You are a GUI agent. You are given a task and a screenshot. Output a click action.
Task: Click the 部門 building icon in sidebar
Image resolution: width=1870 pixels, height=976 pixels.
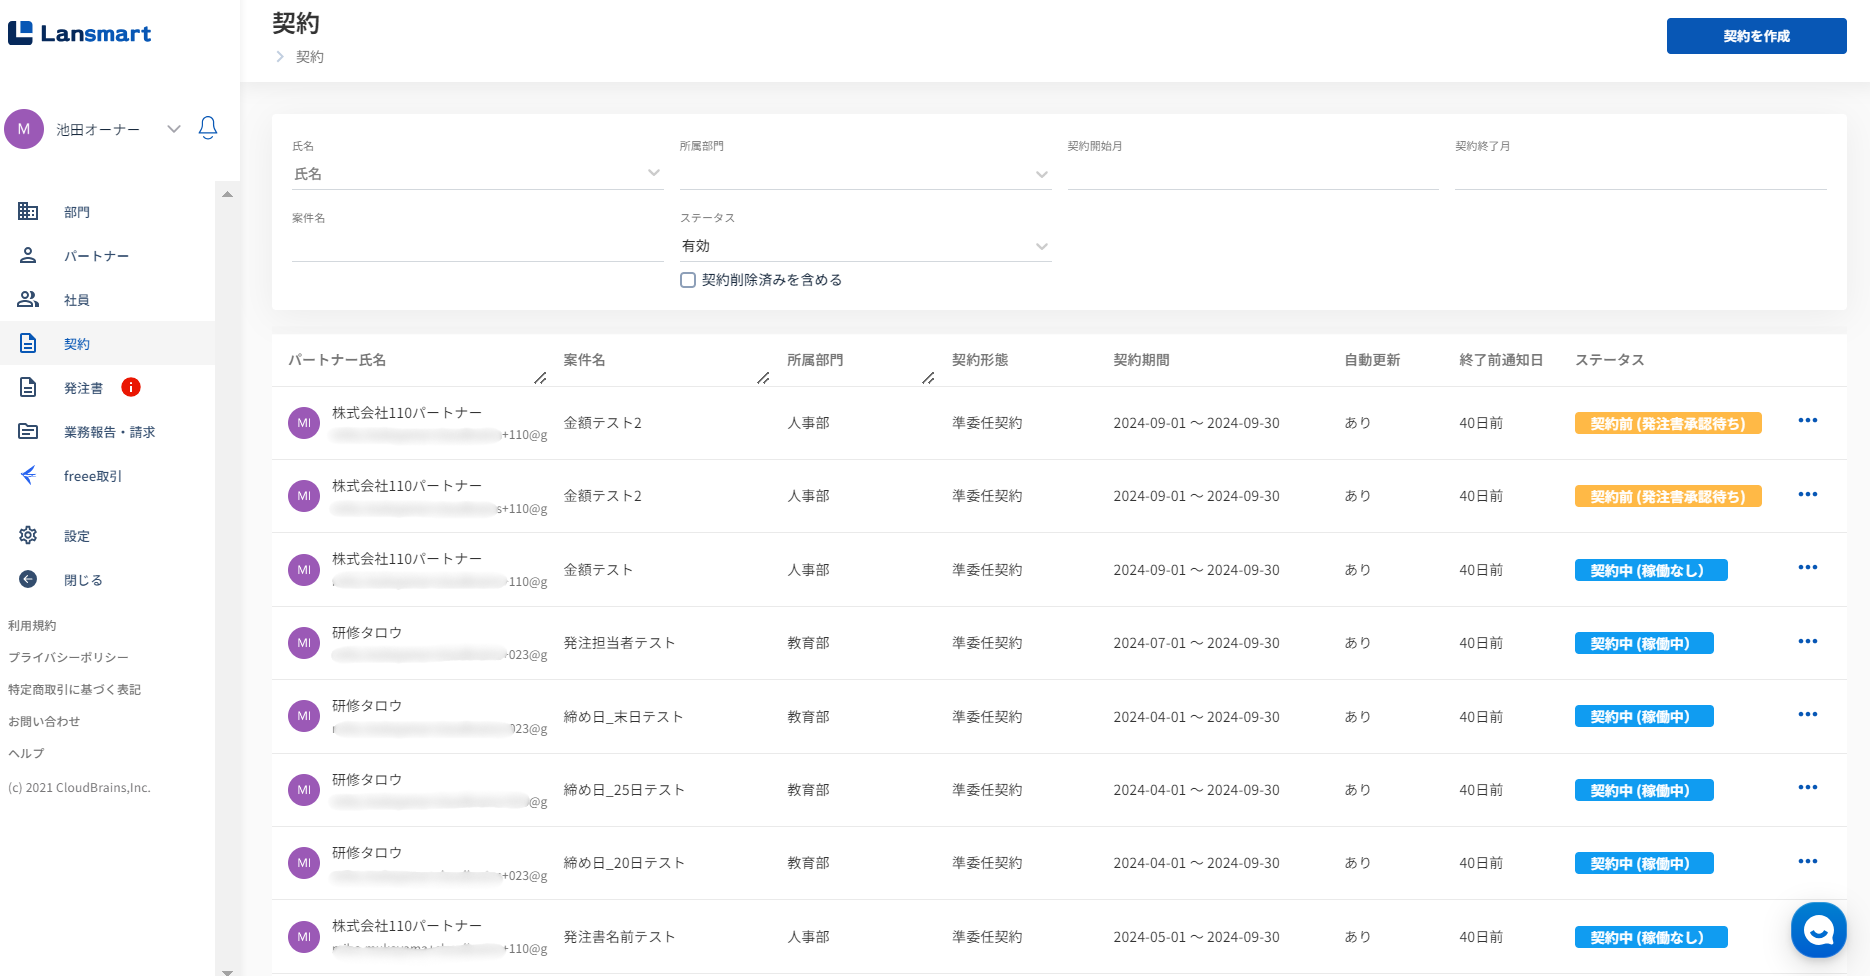tap(28, 211)
